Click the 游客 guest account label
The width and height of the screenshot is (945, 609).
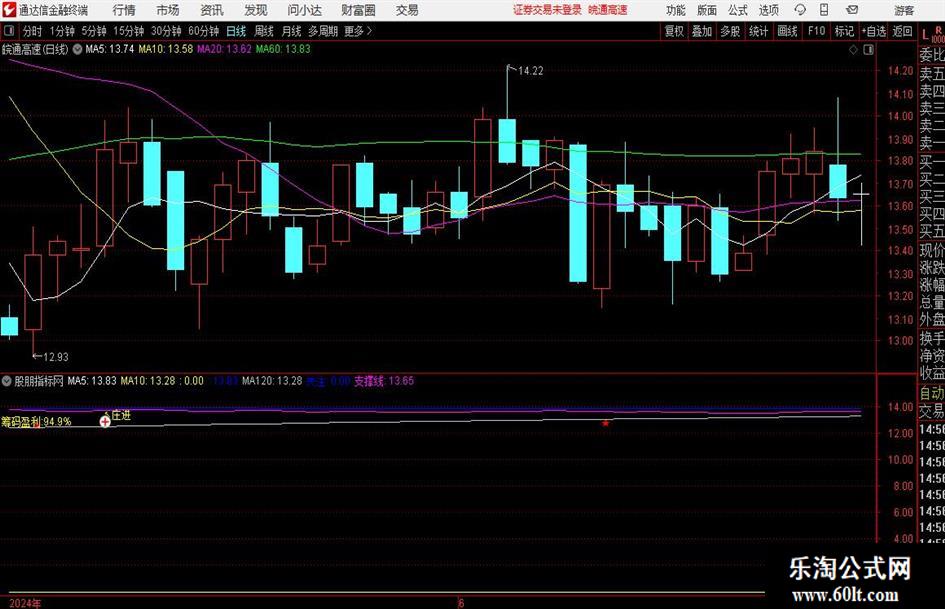point(904,10)
